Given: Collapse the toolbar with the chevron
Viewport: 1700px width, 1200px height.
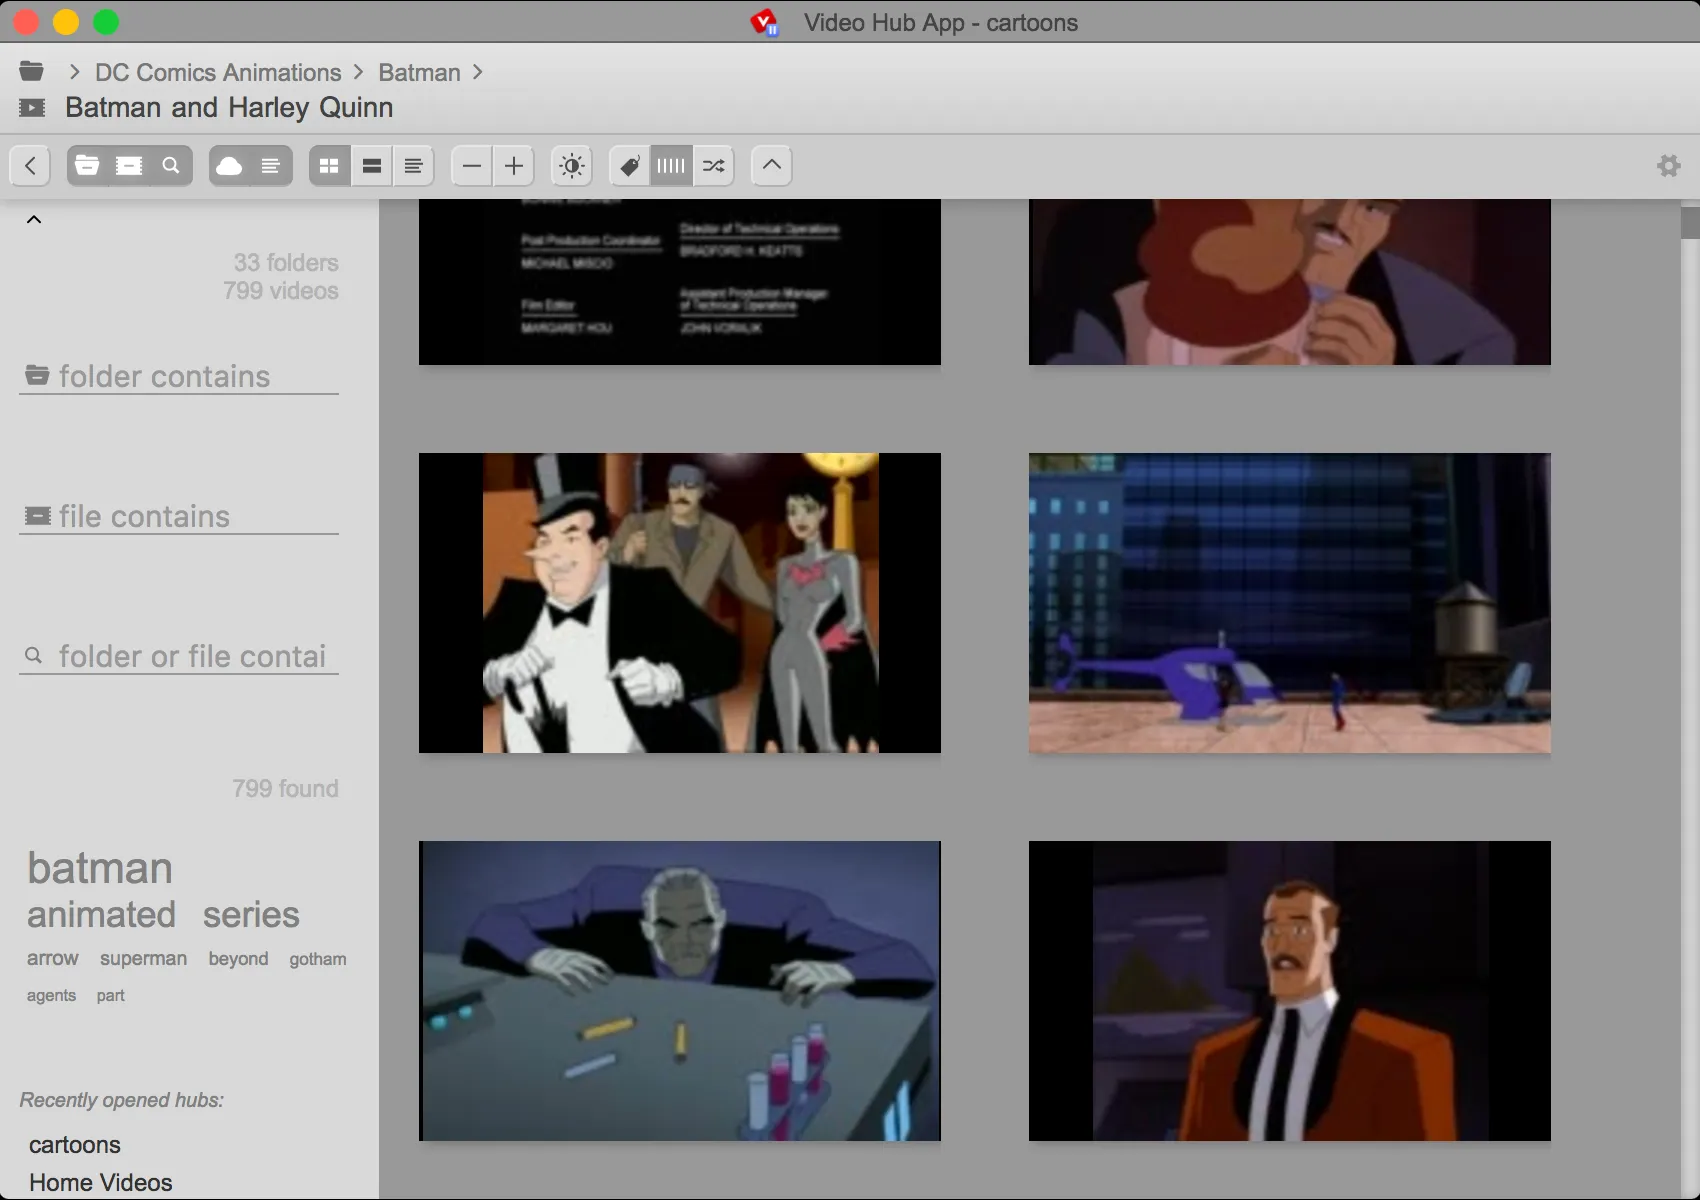Looking at the screenshot, I should (x=771, y=165).
